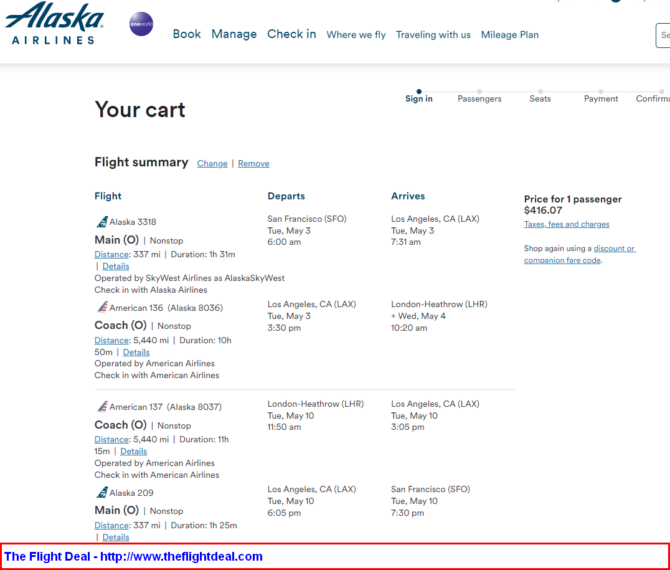
Task: Click Operated by SkyWest Airlines text
Action: click(189, 278)
